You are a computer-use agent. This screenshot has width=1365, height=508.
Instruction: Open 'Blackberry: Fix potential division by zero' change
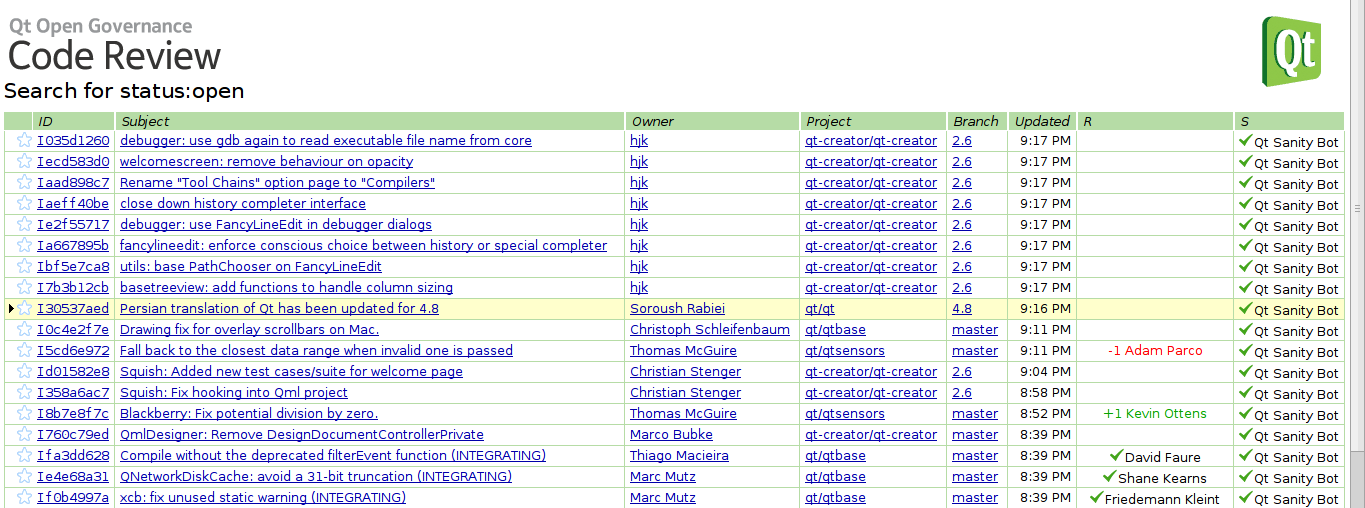point(248,414)
